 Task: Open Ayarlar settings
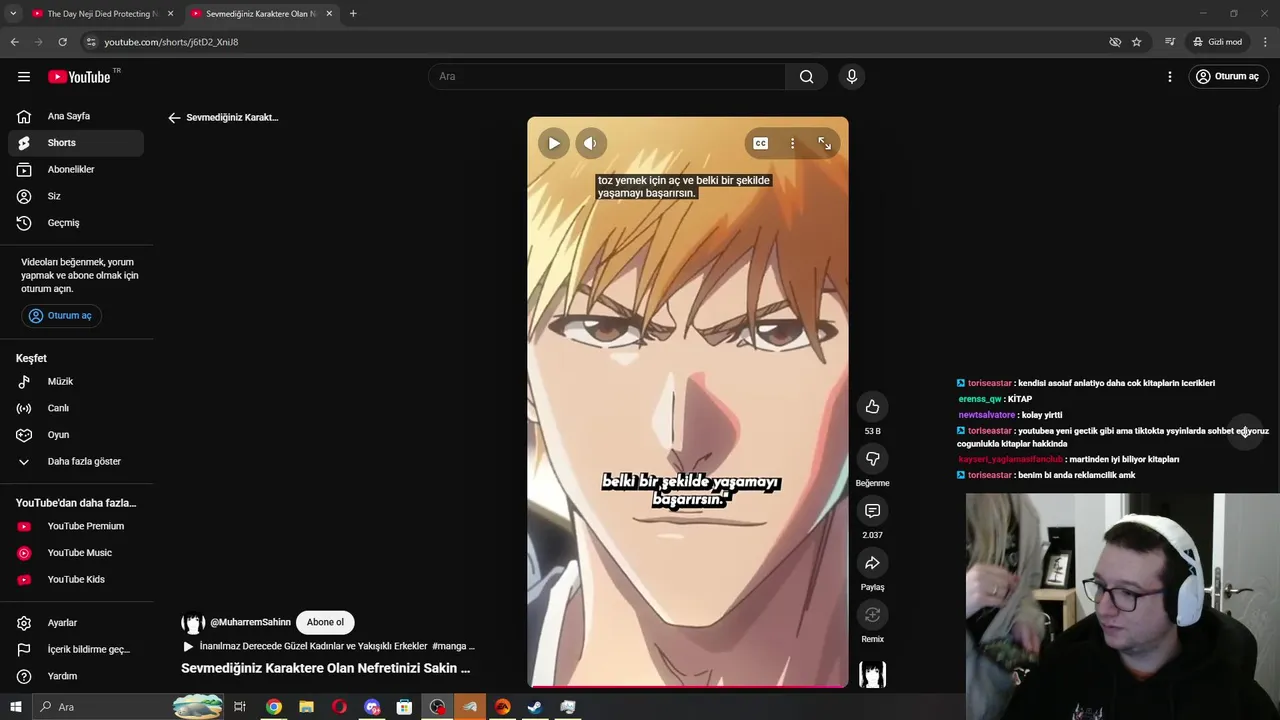tap(76, 623)
